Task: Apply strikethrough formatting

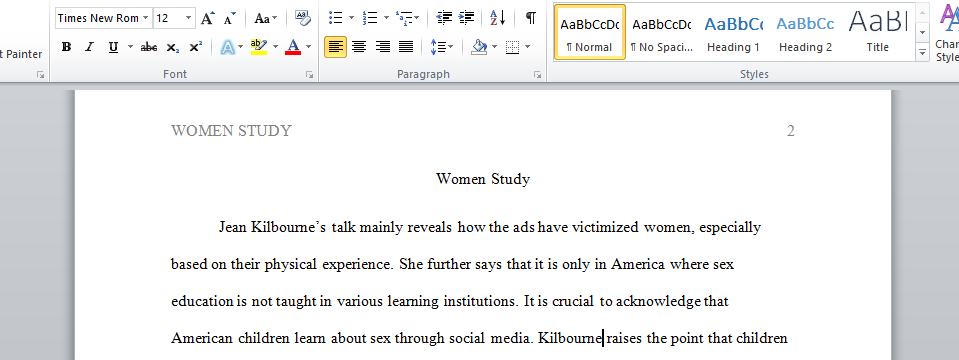Action: coord(149,47)
